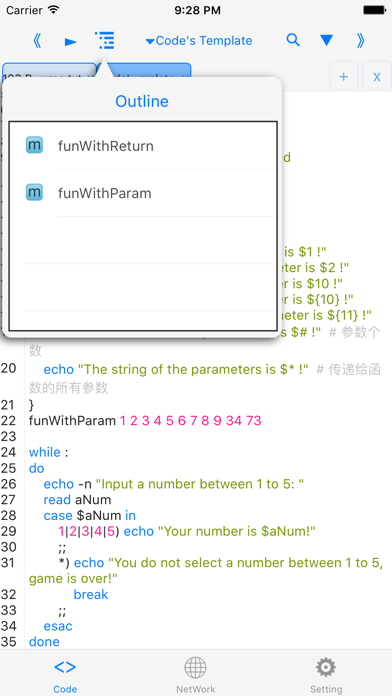Tap the 'while :' line

48,452
